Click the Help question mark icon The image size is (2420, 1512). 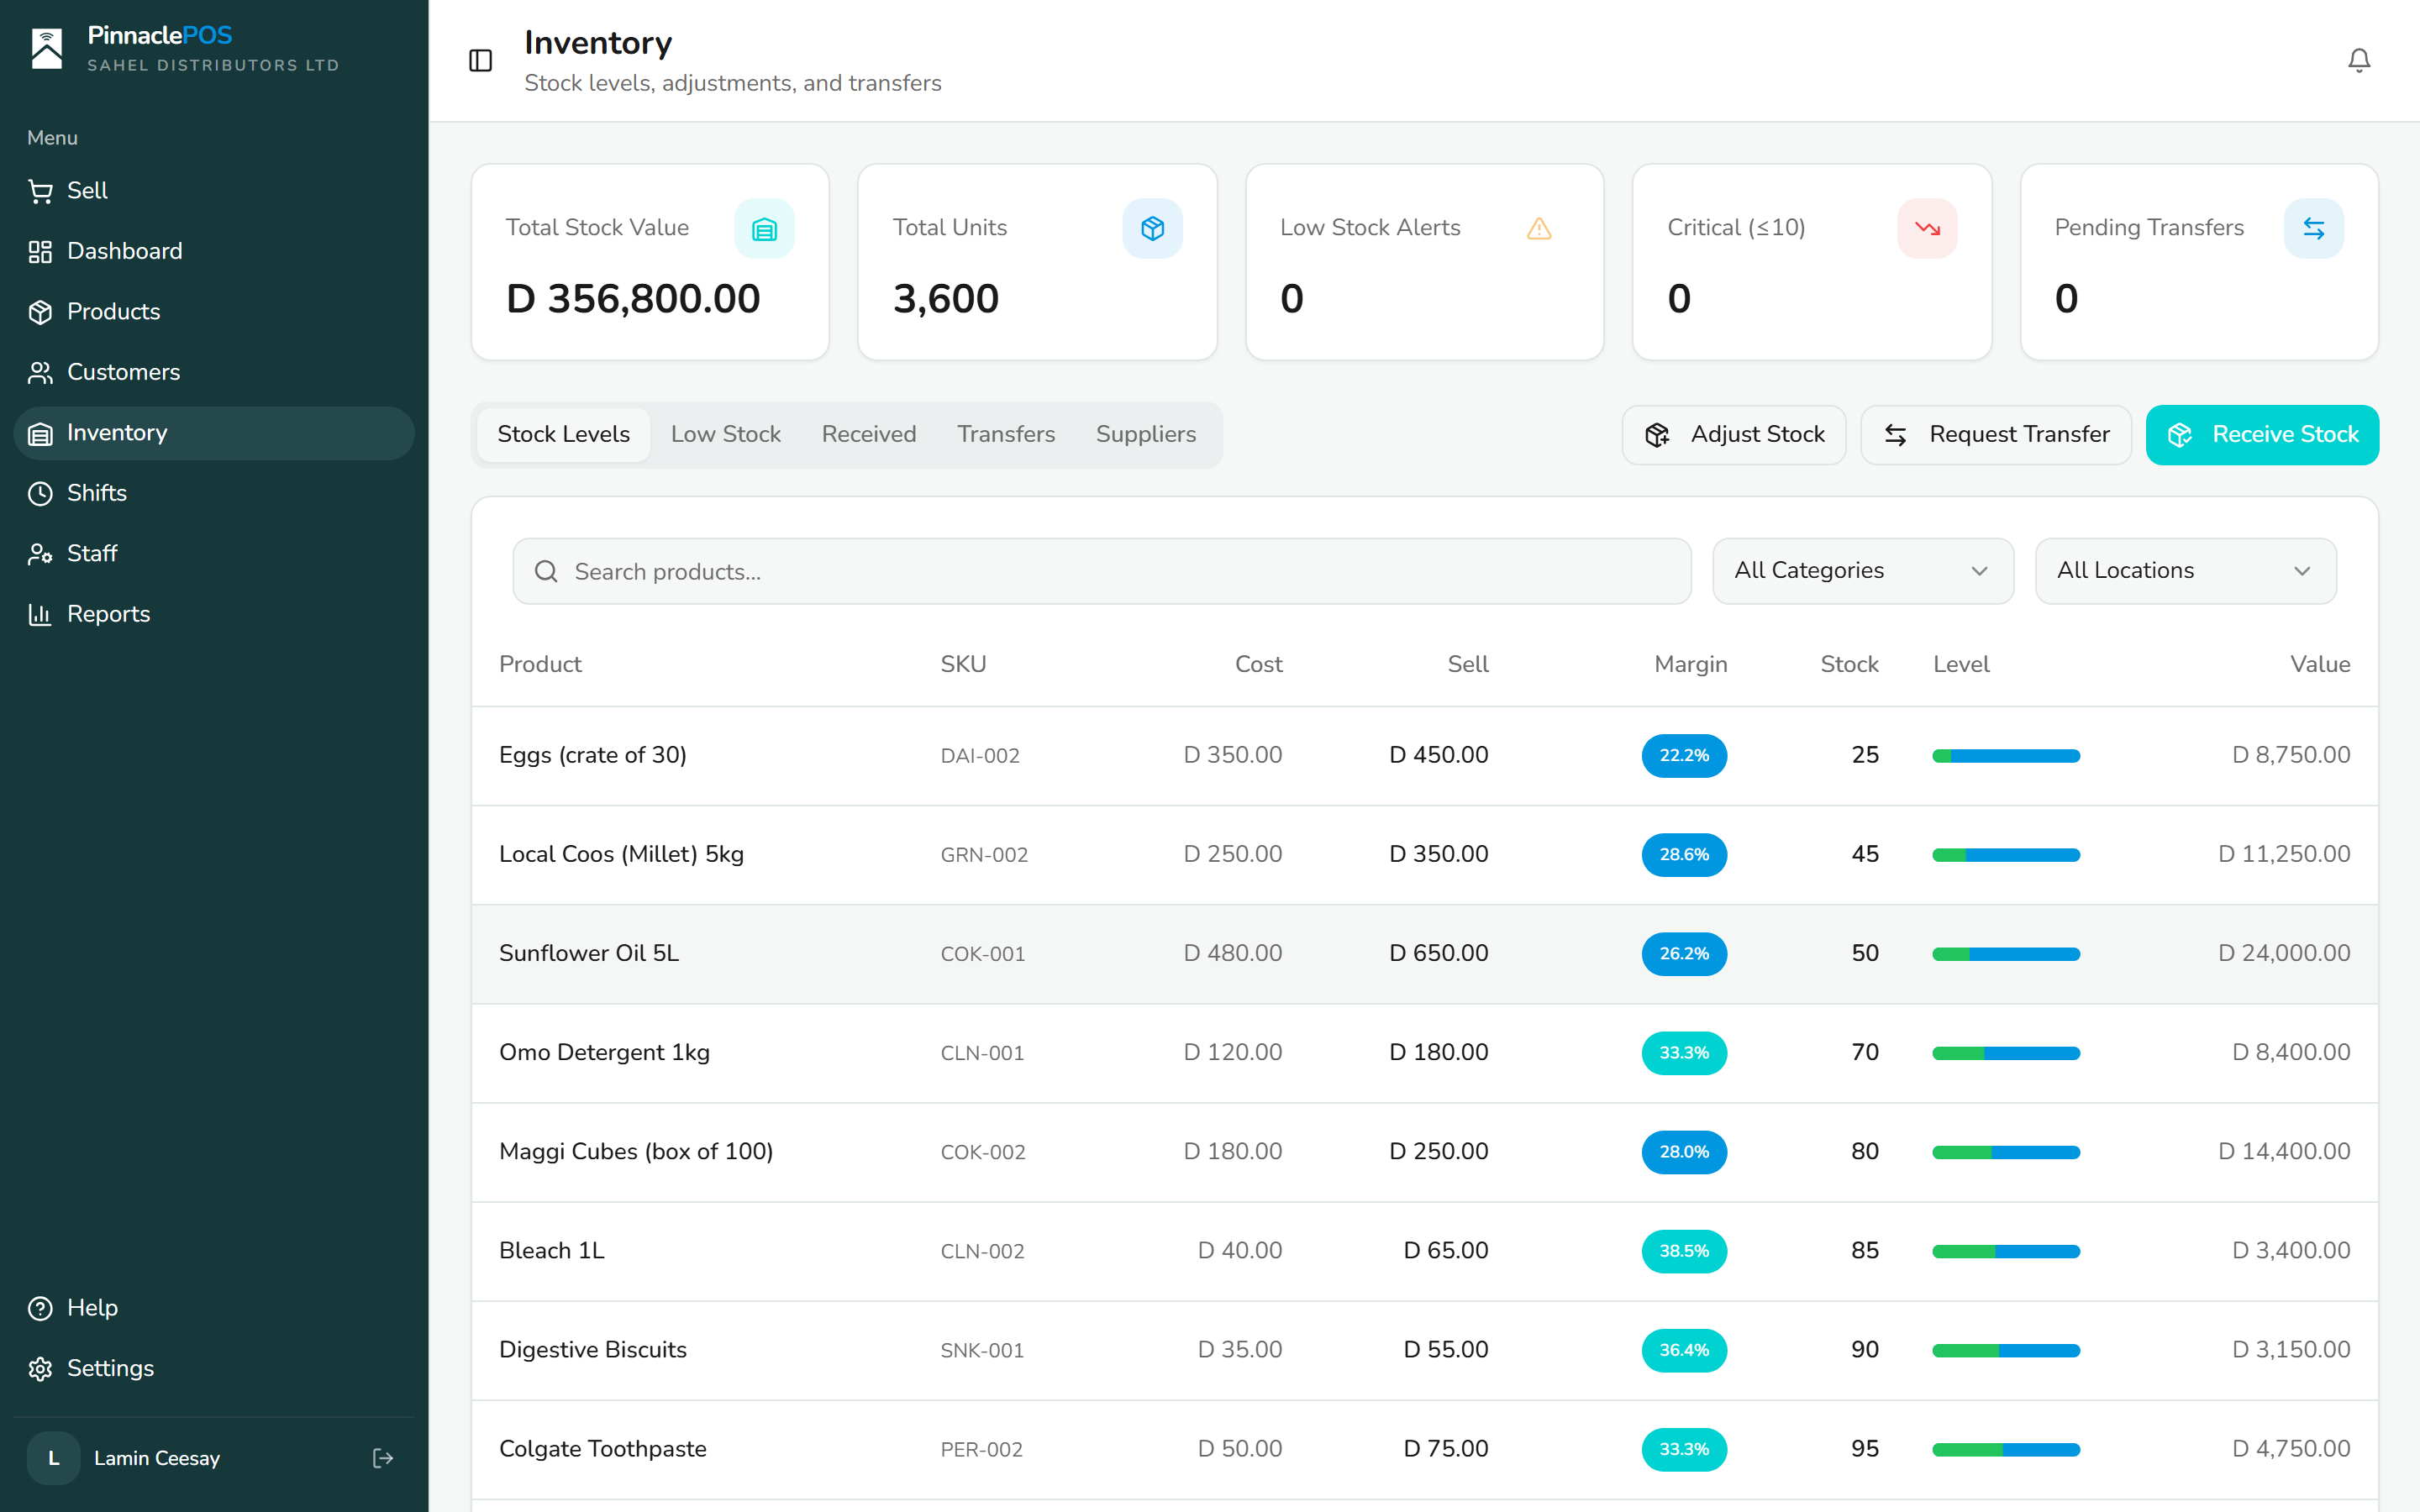click(x=40, y=1308)
